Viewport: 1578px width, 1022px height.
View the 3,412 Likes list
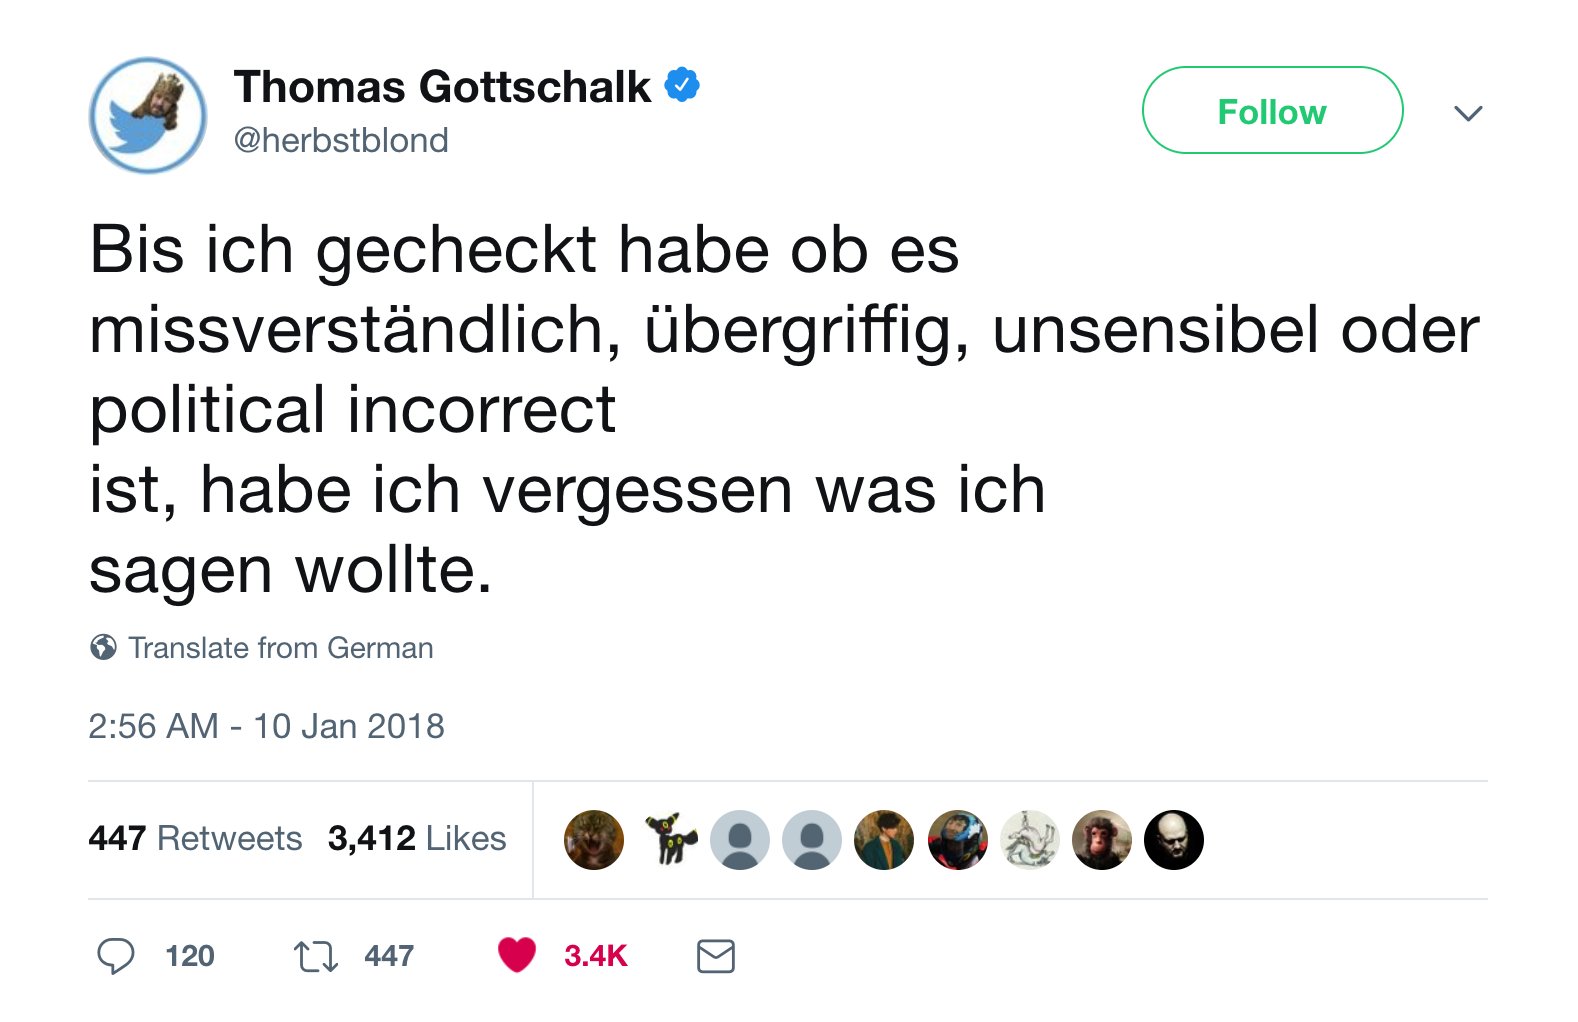point(416,838)
